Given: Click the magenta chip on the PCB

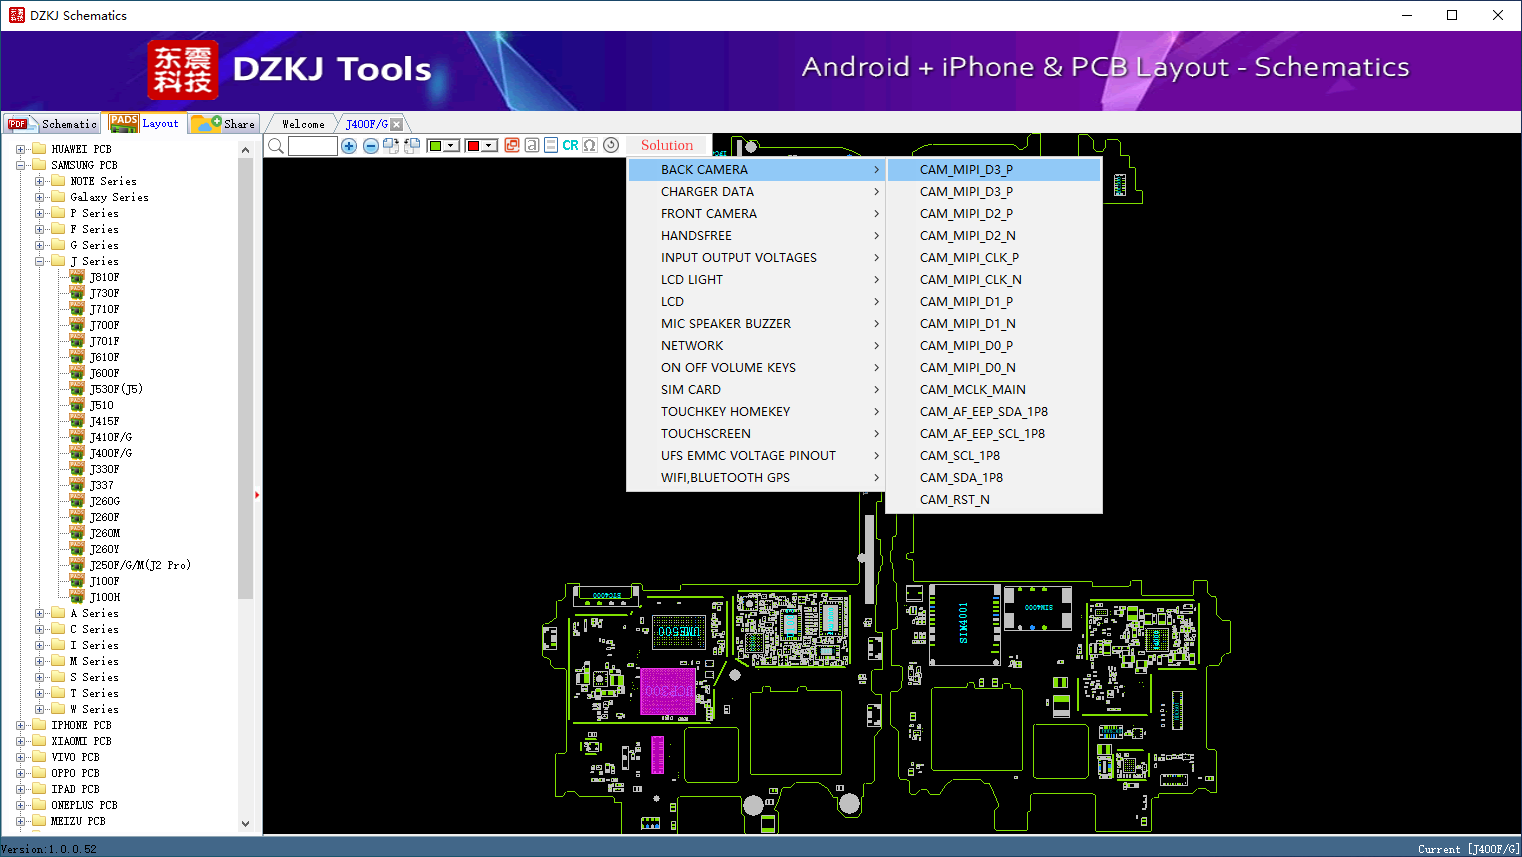Looking at the screenshot, I should click(x=667, y=692).
